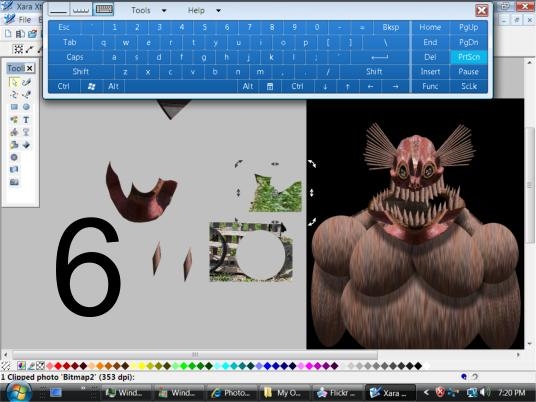Select the QuickShape tool
The image size is (536, 402).
point(14,120)
